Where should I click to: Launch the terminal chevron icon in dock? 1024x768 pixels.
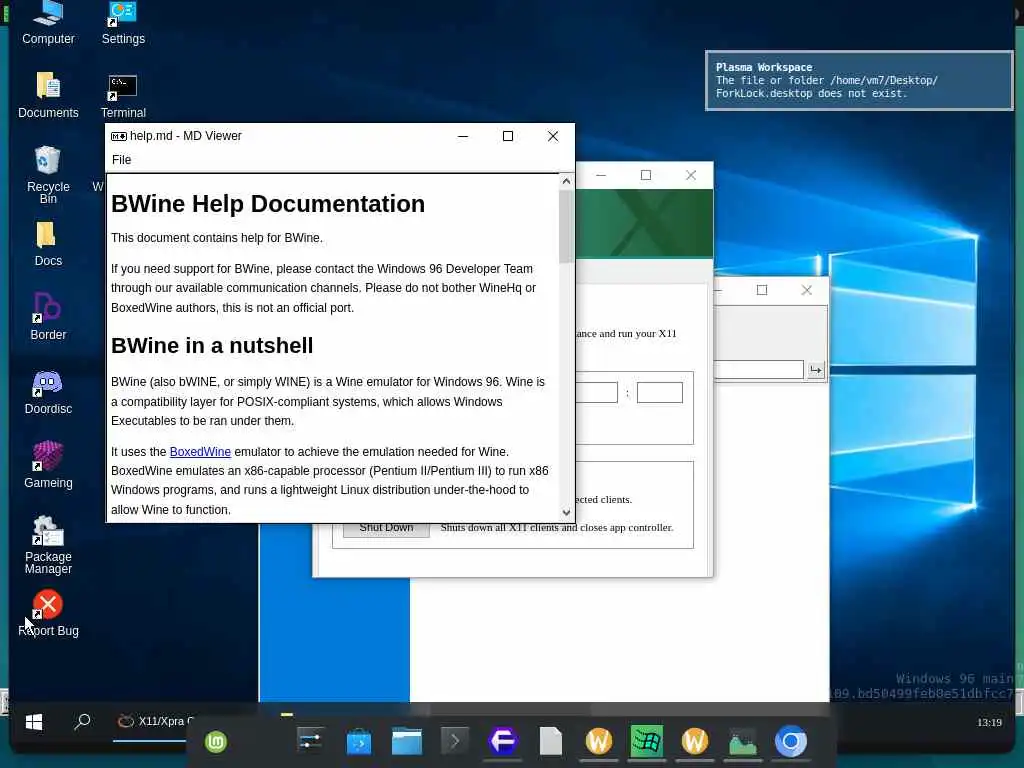[455, 741]
